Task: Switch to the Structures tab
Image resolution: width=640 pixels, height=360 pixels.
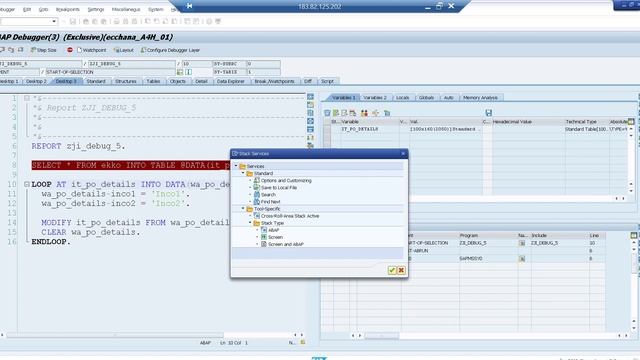Action: 126,81
